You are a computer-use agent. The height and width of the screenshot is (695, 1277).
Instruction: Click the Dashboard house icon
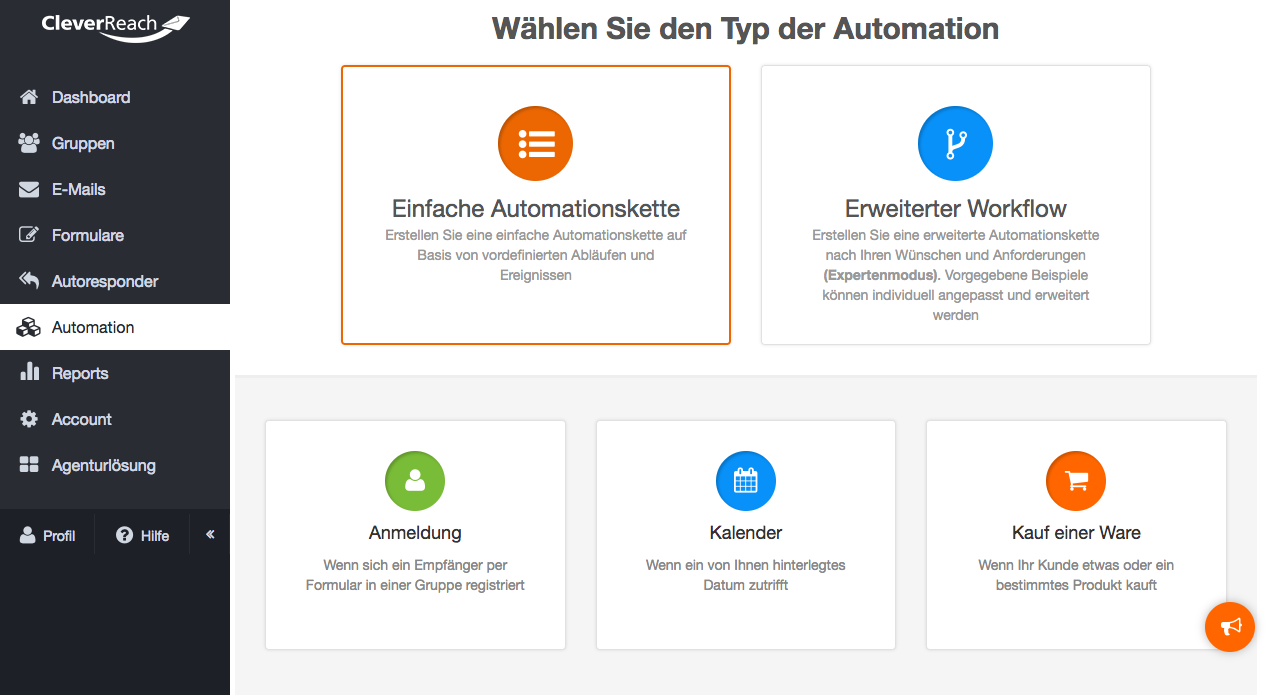tap(29, 97)
